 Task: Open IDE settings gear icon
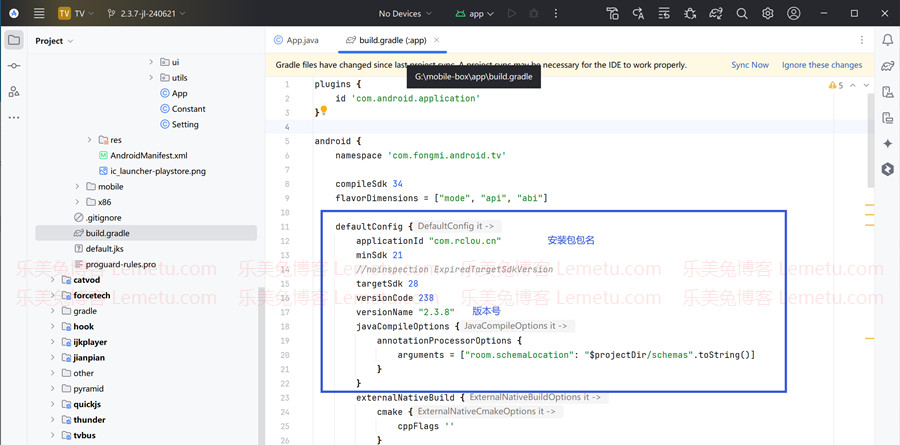(x=768, y=14)
